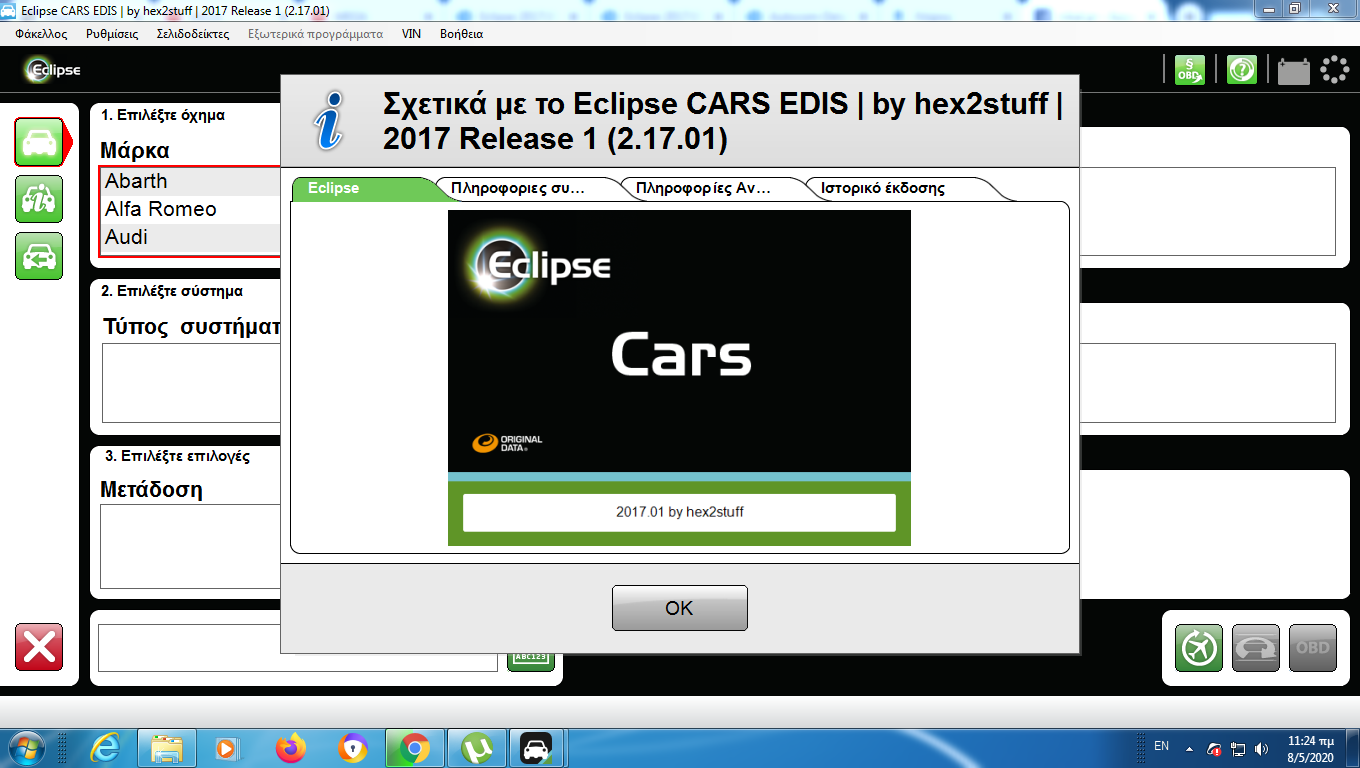
Task: Click the green ABC123 keyboard icon
Action: [x=531, y=658]
